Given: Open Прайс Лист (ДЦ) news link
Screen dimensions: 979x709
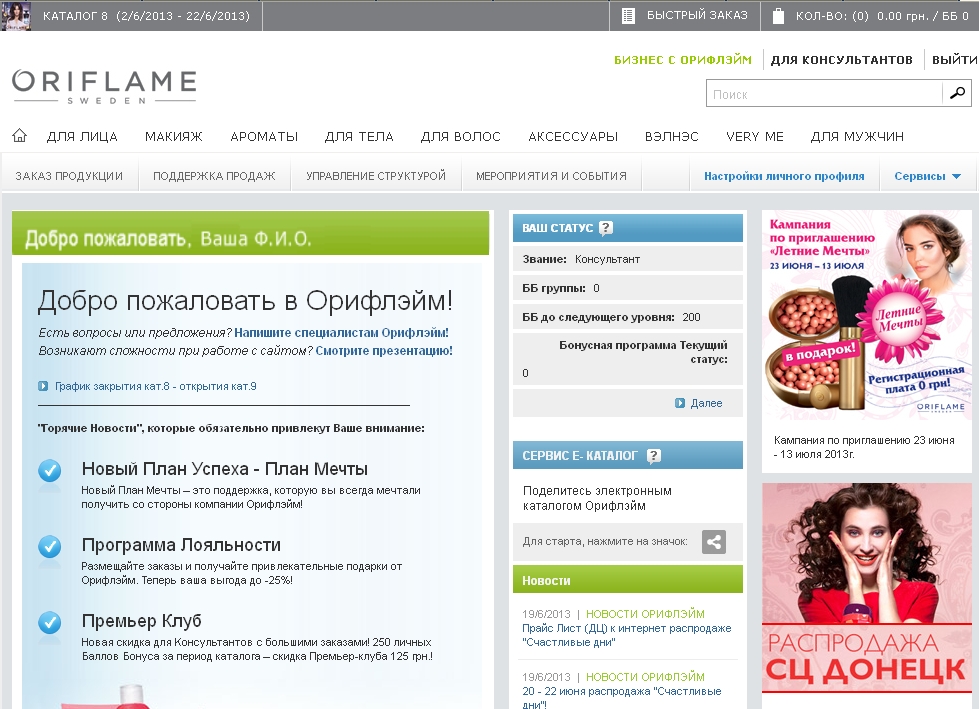Looking at the screenshot, I should click(x=626, y=635).
